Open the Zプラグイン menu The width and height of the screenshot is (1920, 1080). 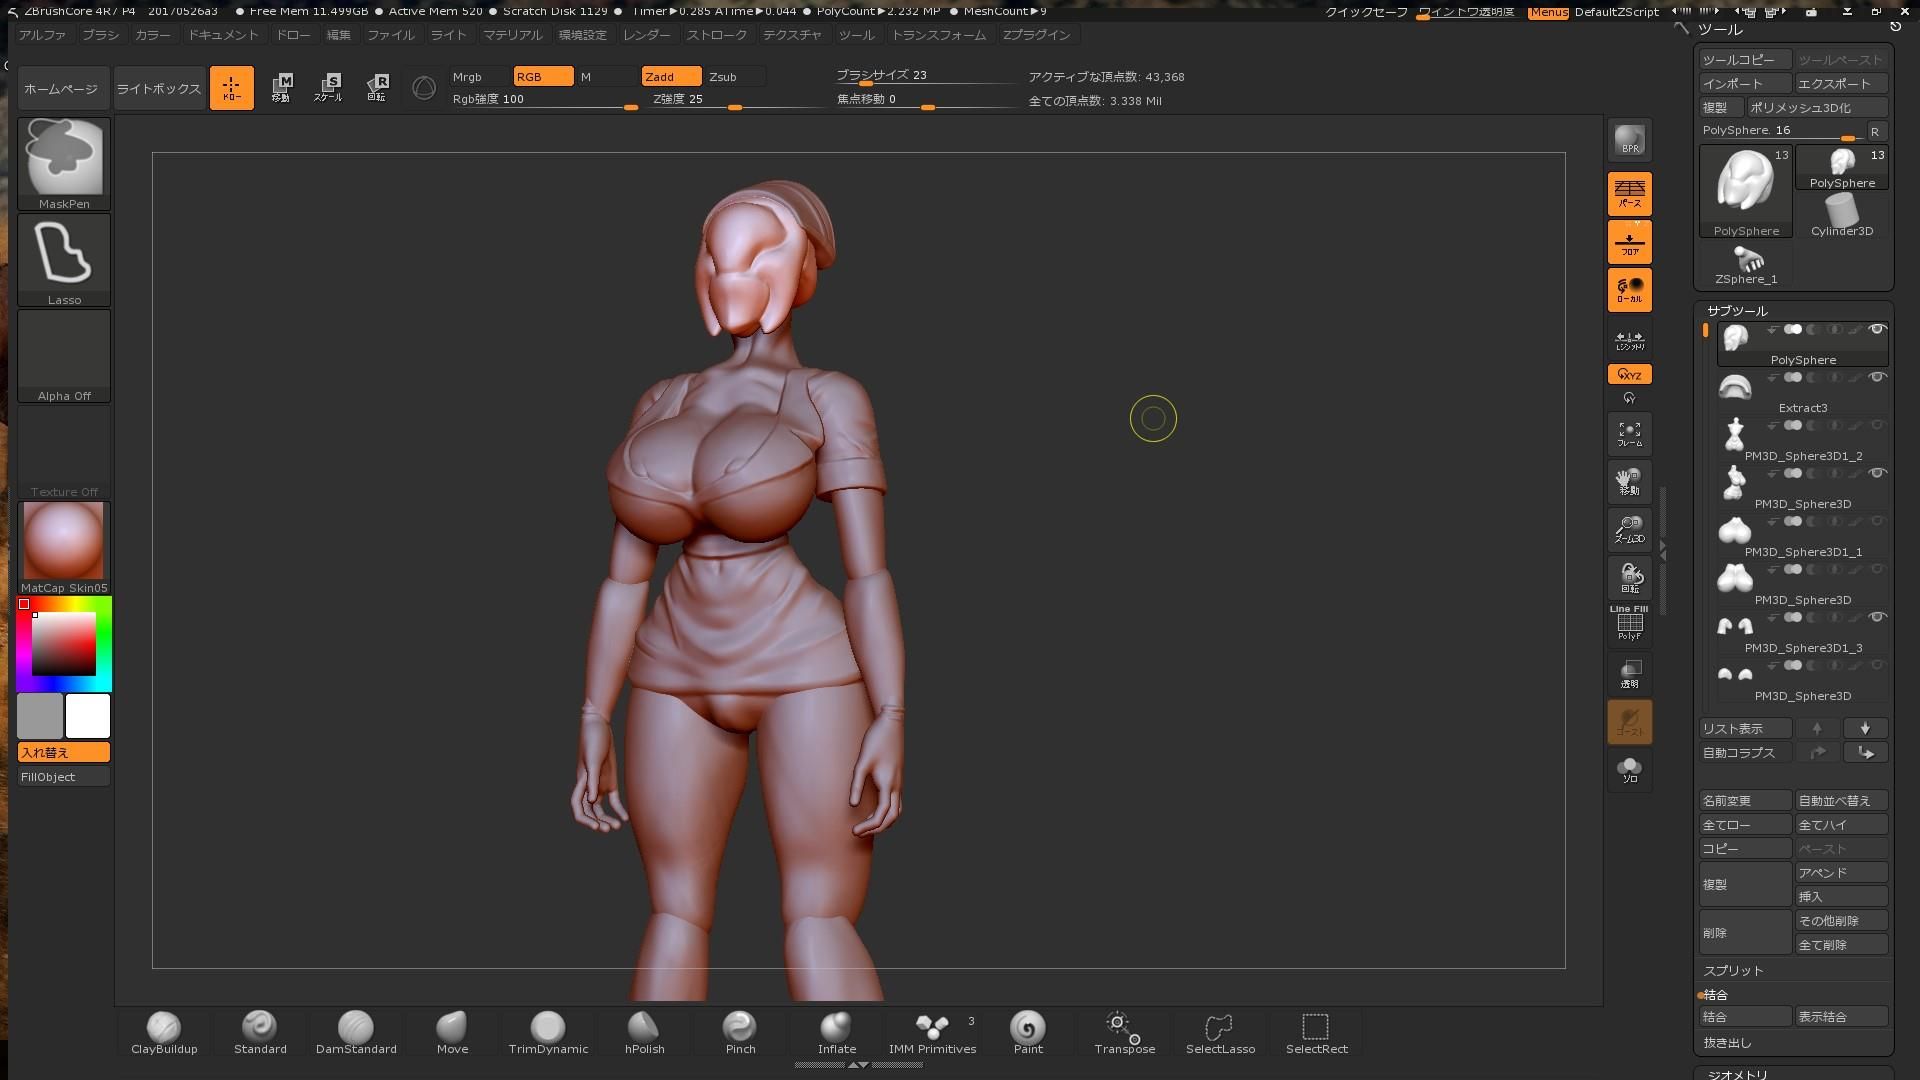tap(1036, 35)
